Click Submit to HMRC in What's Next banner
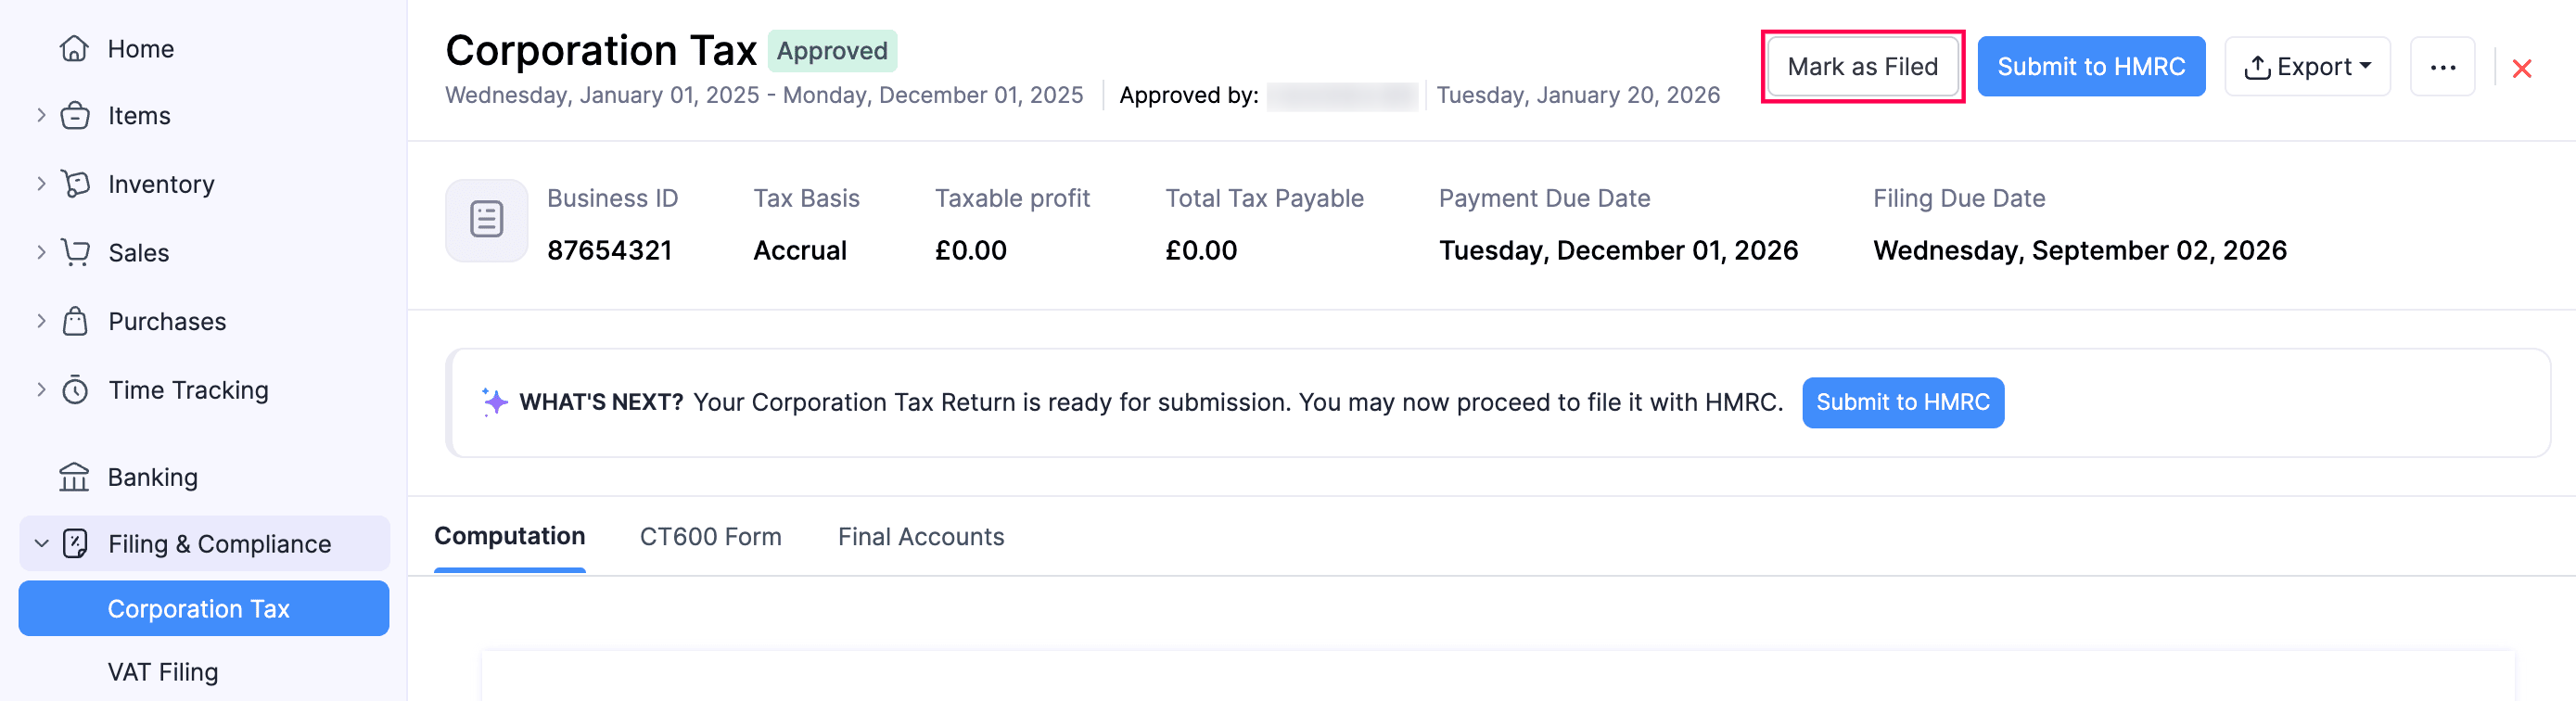Viewport: 2576px width, 701px height. (x=1902, y=402)
